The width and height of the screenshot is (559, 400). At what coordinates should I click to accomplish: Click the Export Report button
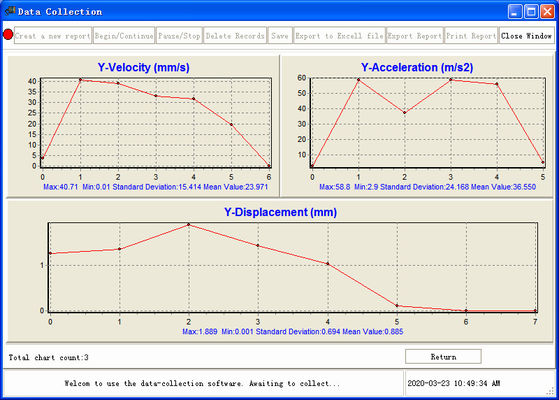tap(415, 36)
